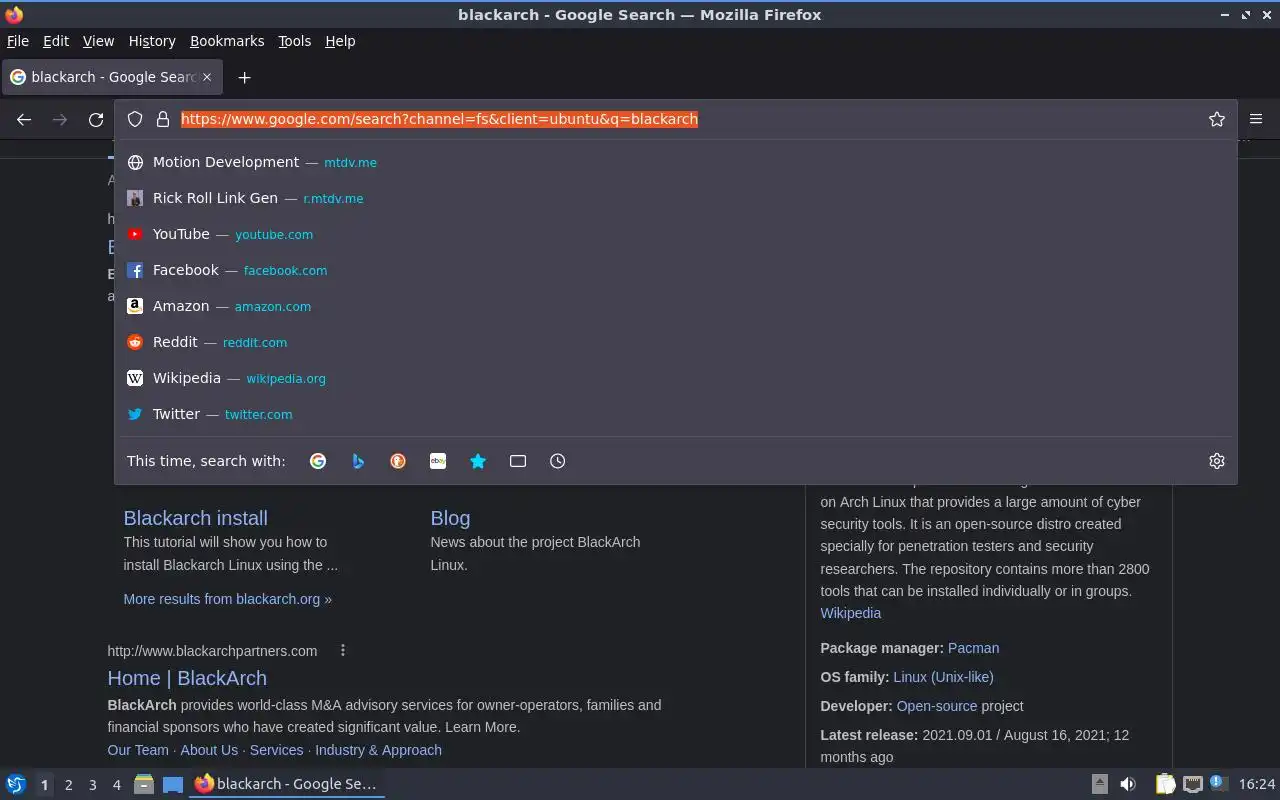Open the Blog result link
Image resolution: width=1280 pixels, height=800 pixels.
coord(450,518)
